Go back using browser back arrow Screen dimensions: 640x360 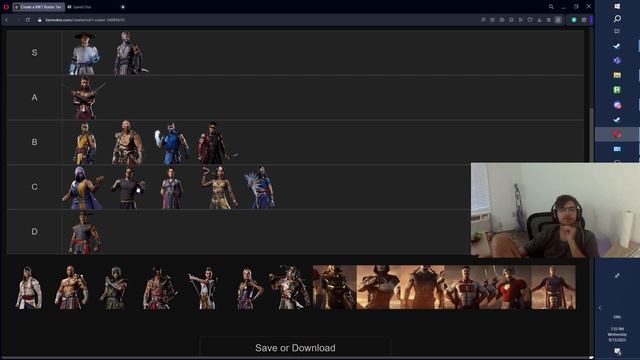(7, 20)
